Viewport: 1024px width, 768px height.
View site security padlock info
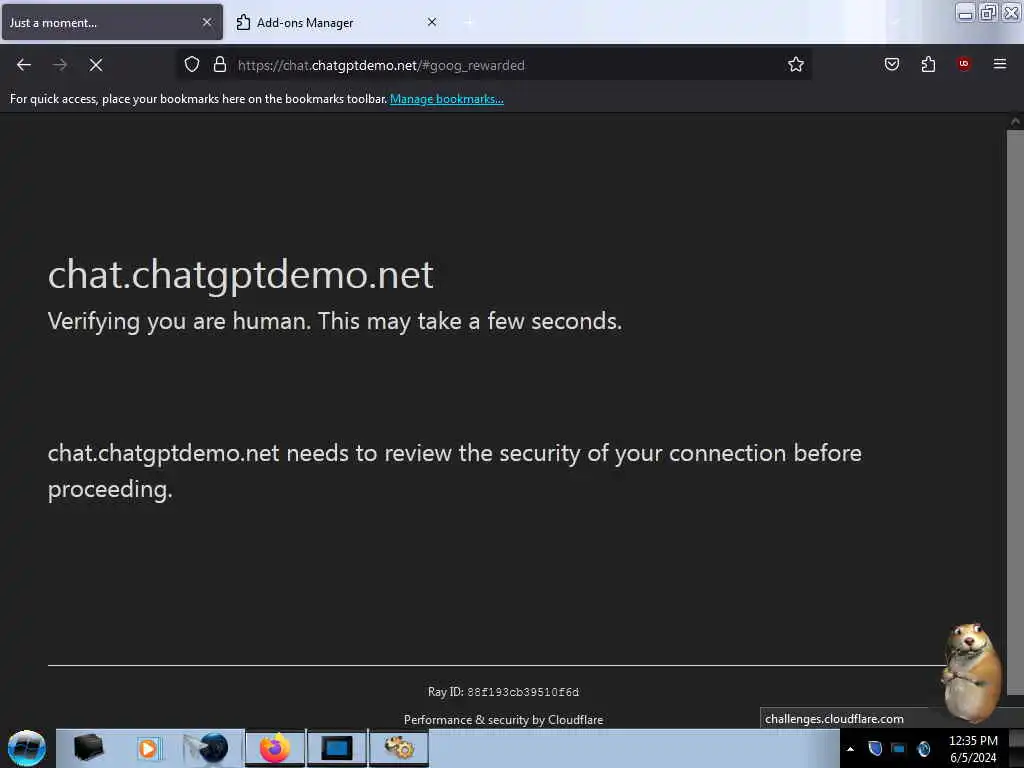click(220, 65)
